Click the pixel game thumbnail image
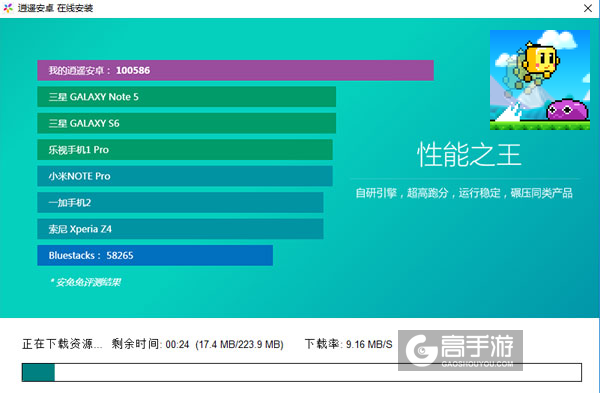Screen dimensions: 600x393 click(x=540, y=80)
